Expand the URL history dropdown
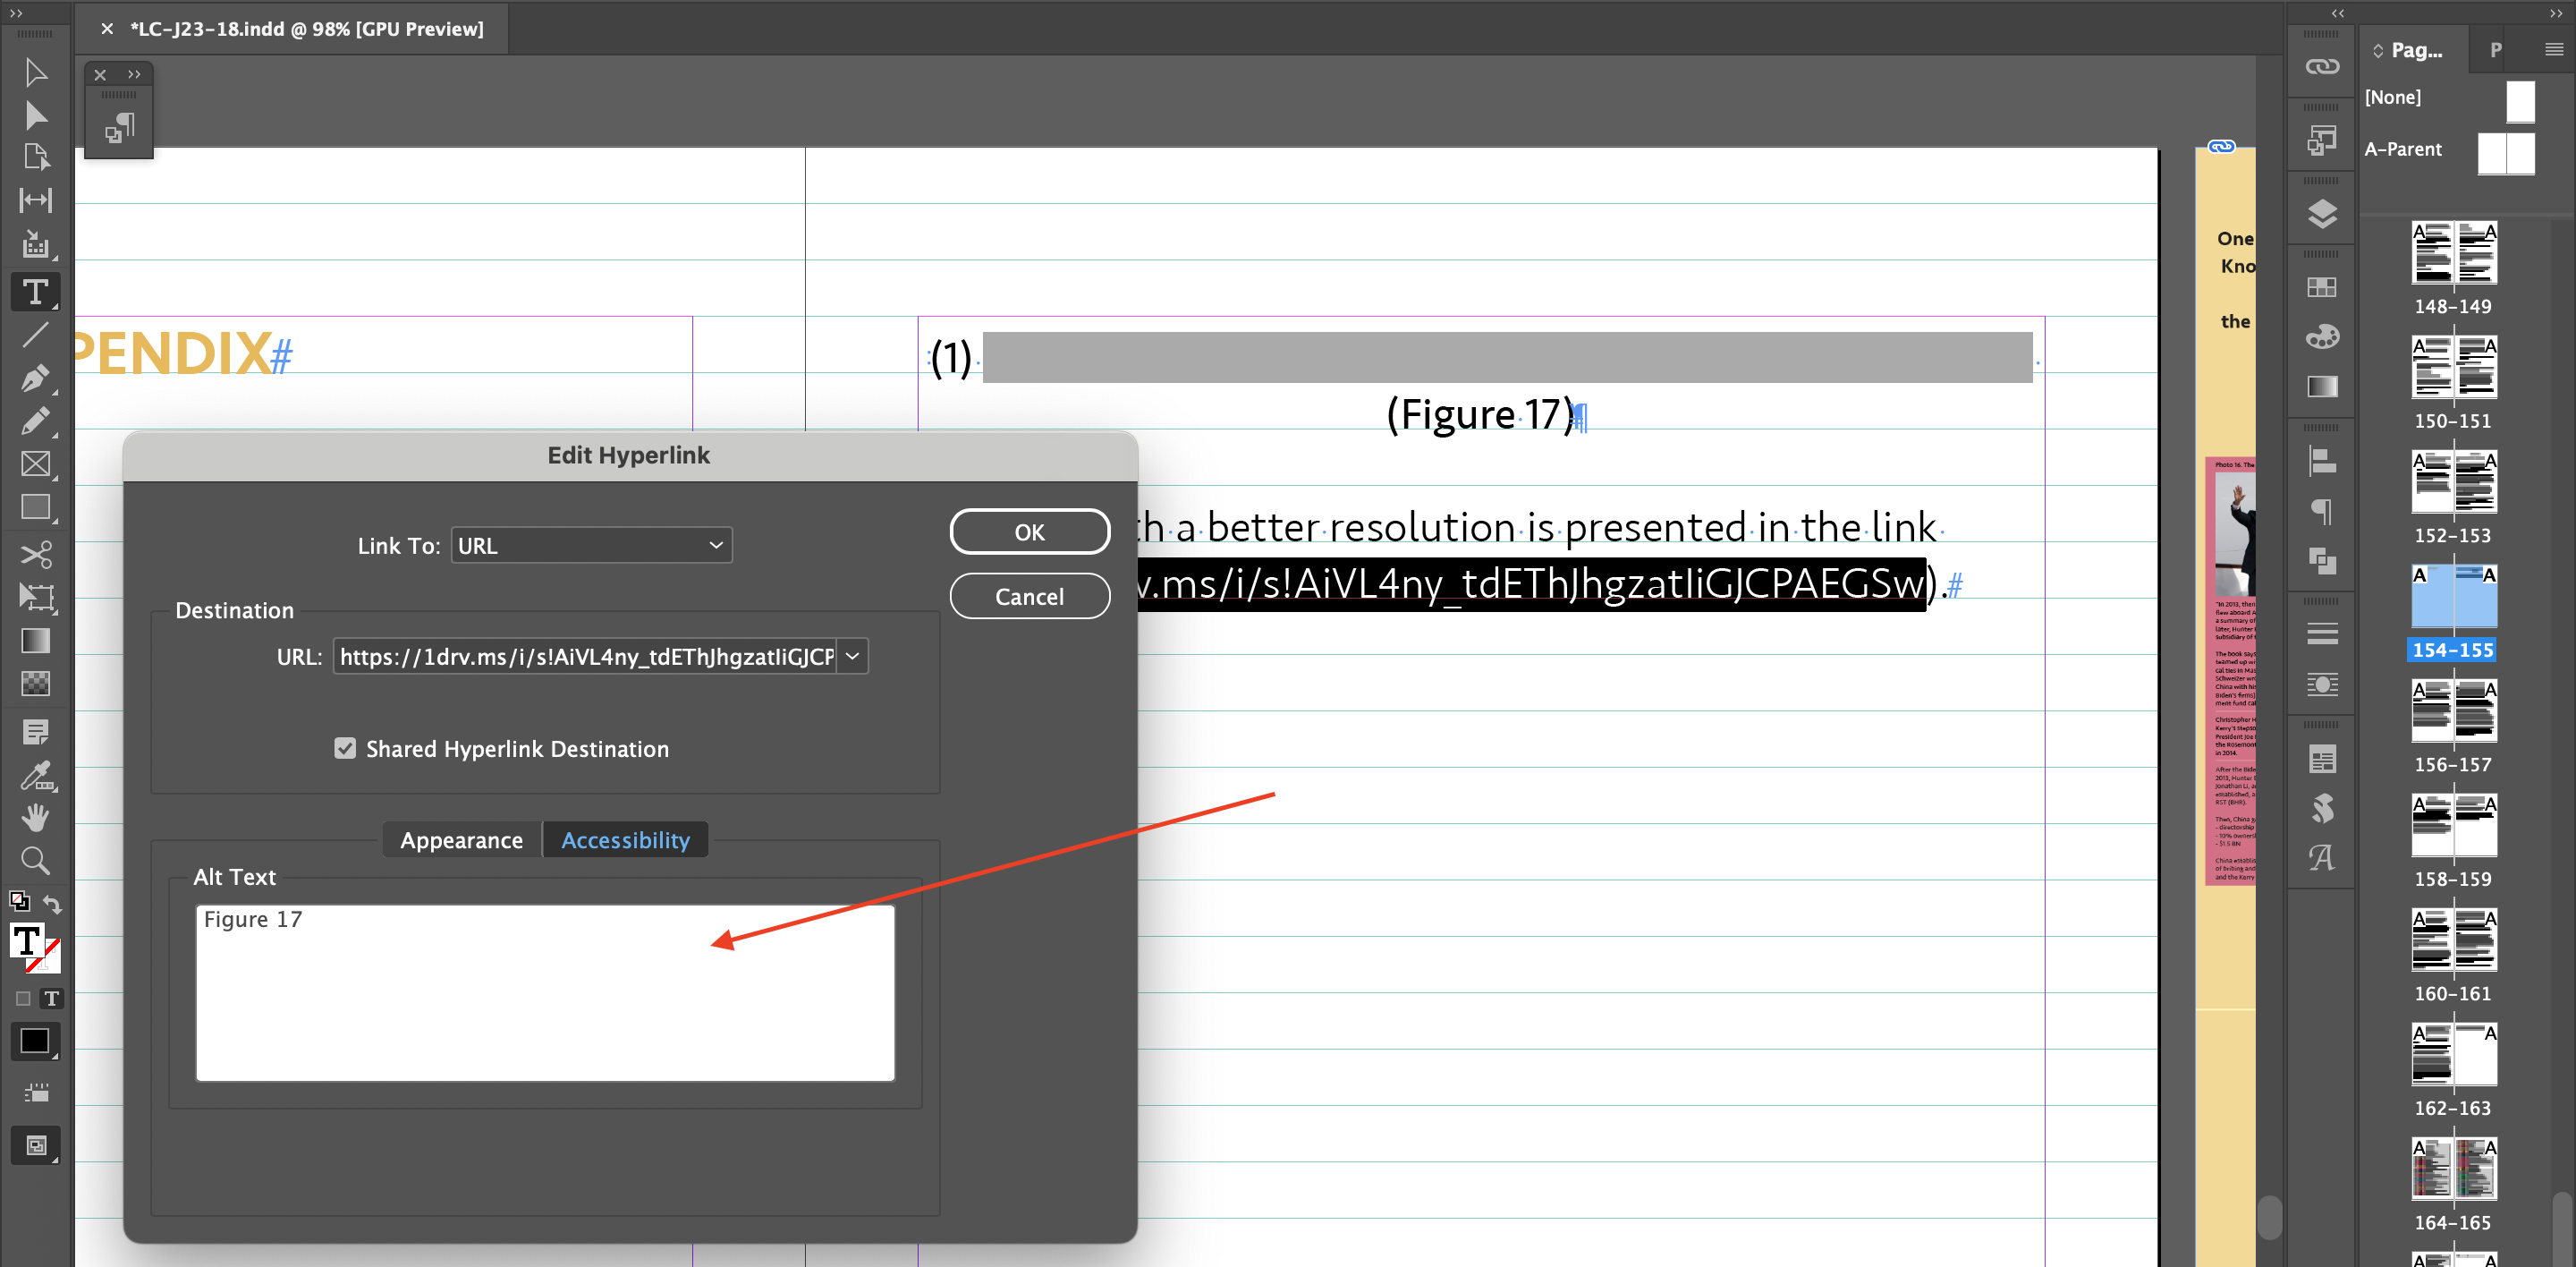Image resolution: width=2576 pixels, height=1267 pixels. pyautogui.click(x=852, y=656)
